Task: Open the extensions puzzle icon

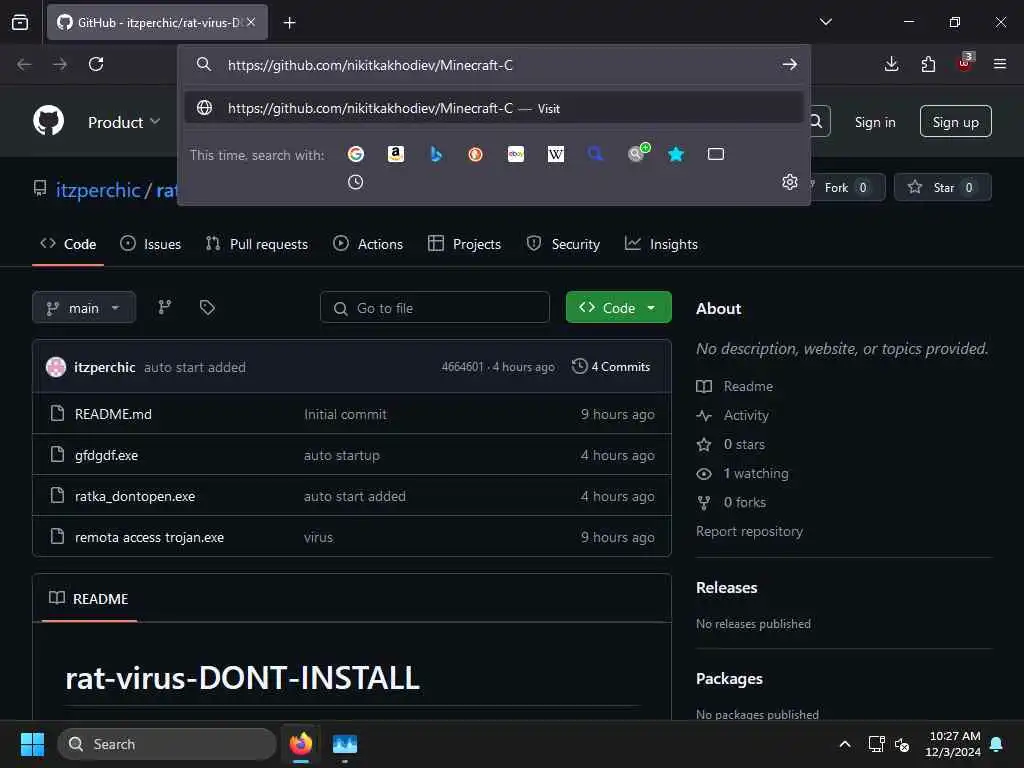Action: 928,64
